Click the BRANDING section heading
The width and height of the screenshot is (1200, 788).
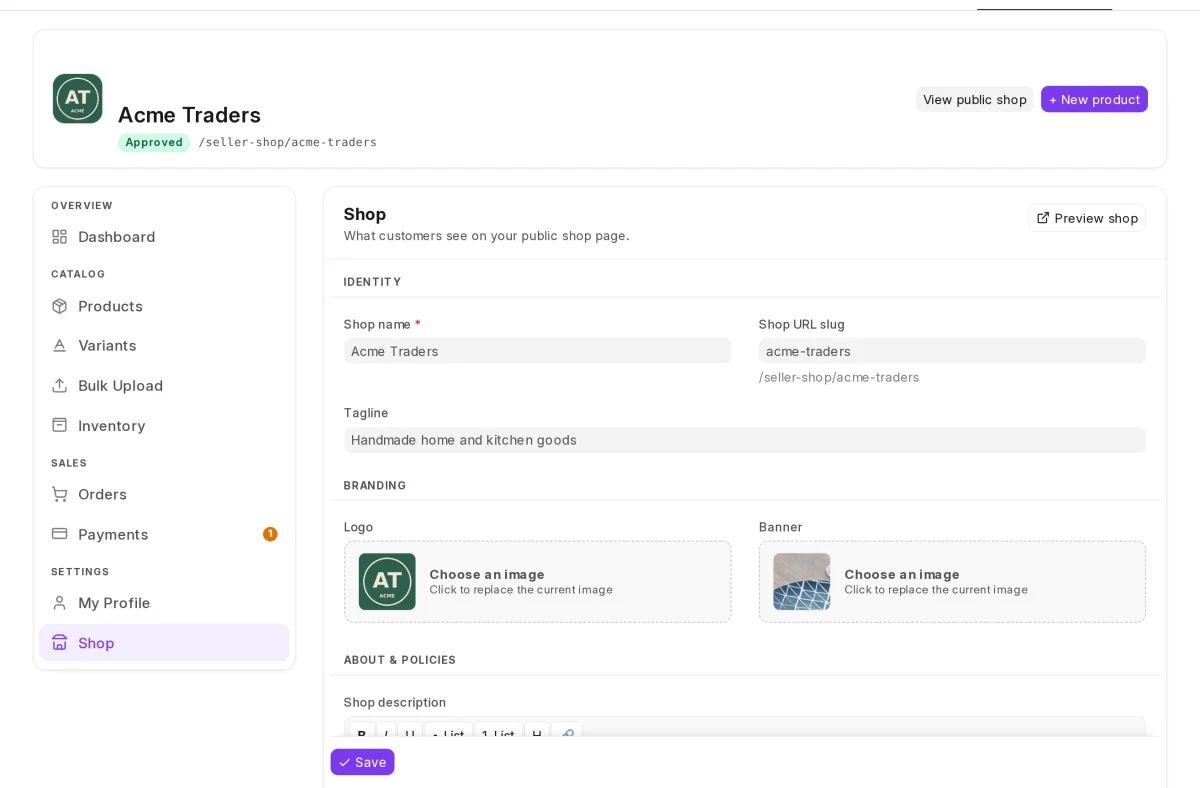pos(375,485)
